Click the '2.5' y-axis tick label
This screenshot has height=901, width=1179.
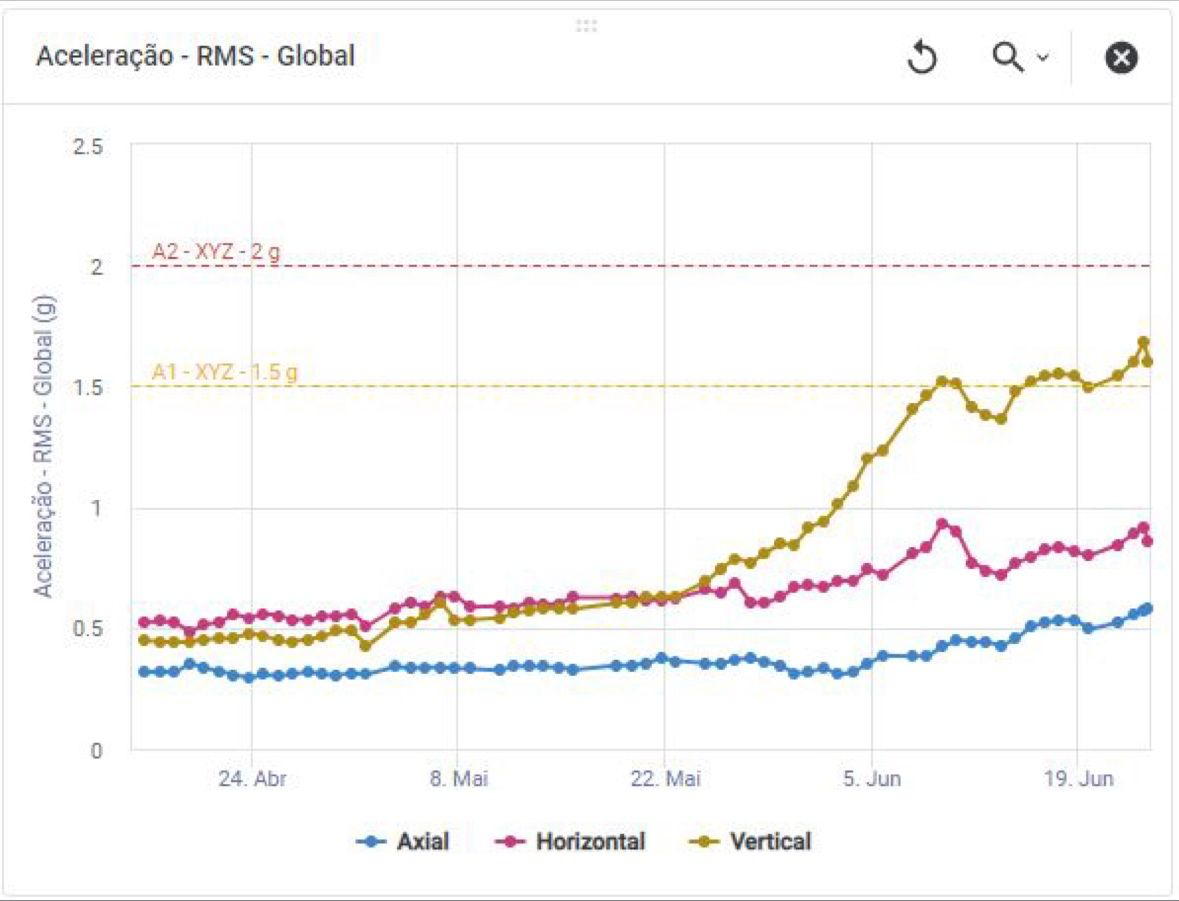coord(88,146)
